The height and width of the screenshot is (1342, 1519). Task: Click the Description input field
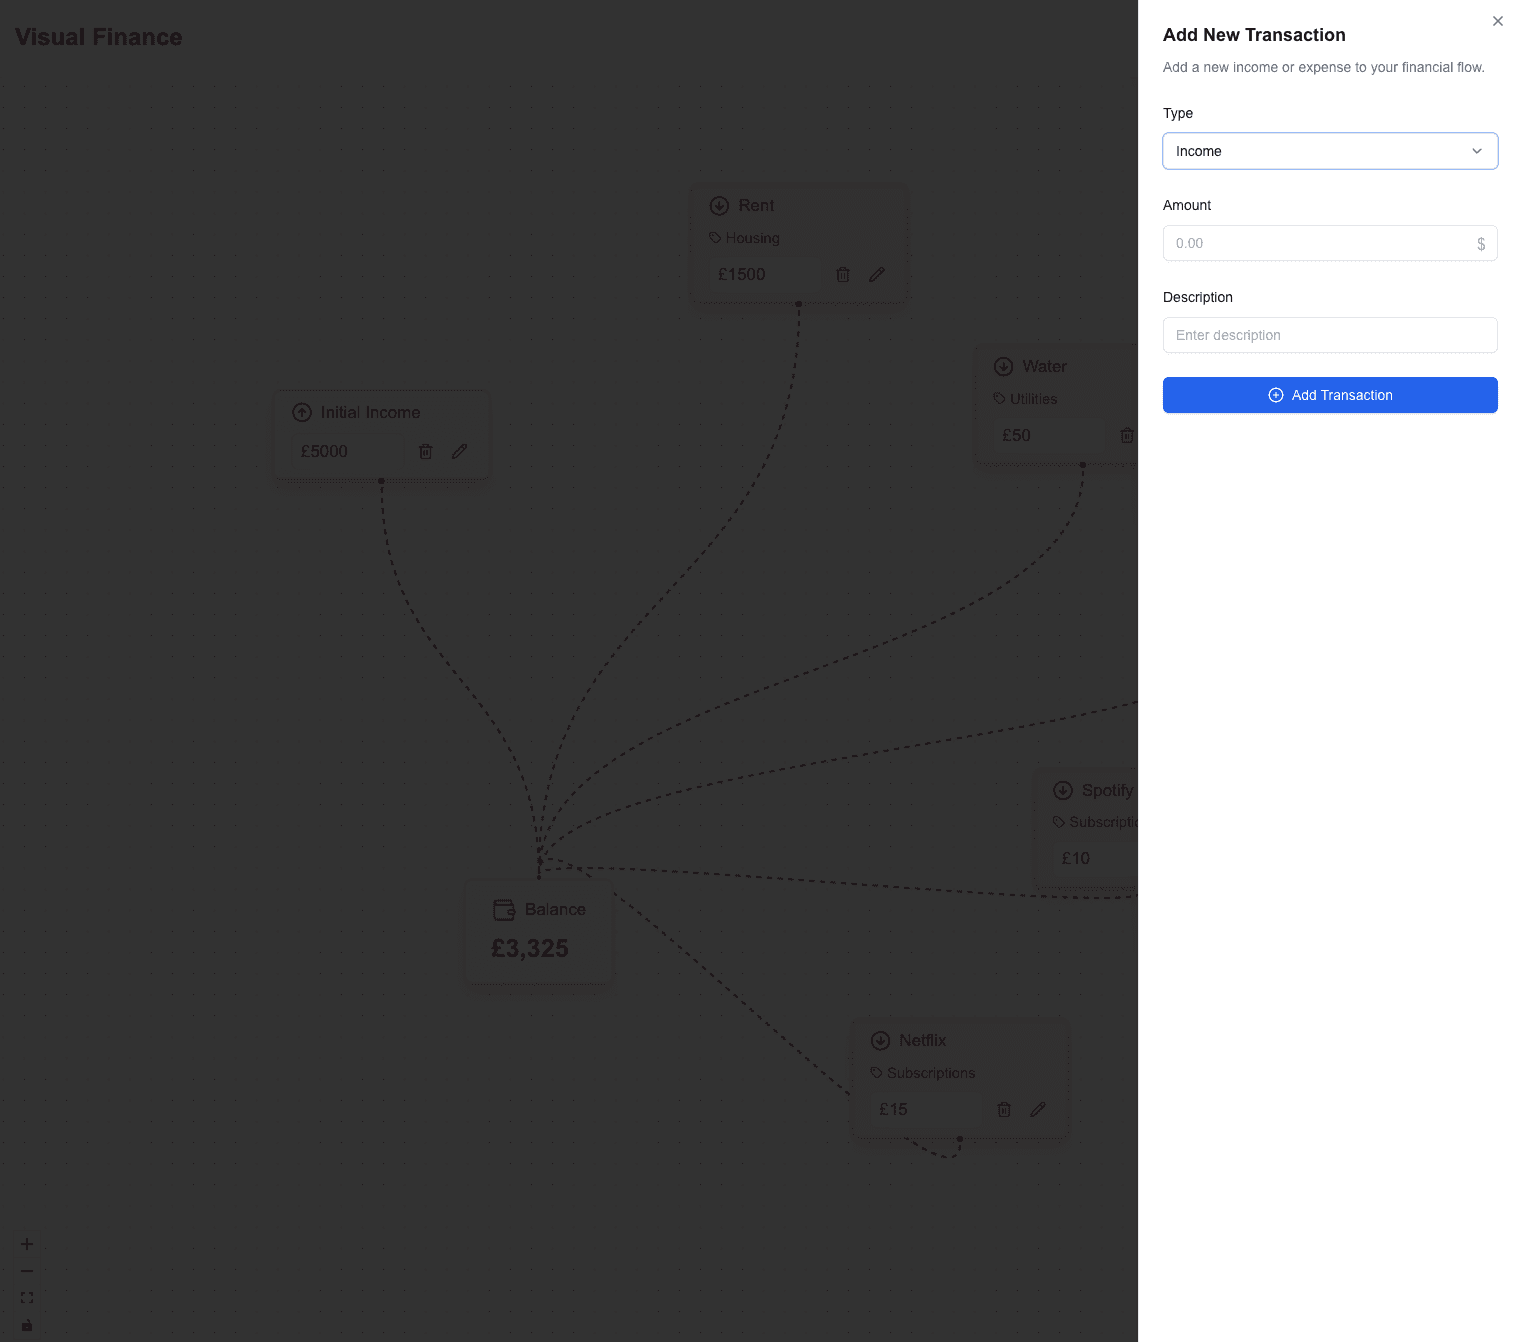tap(1330, 335)
